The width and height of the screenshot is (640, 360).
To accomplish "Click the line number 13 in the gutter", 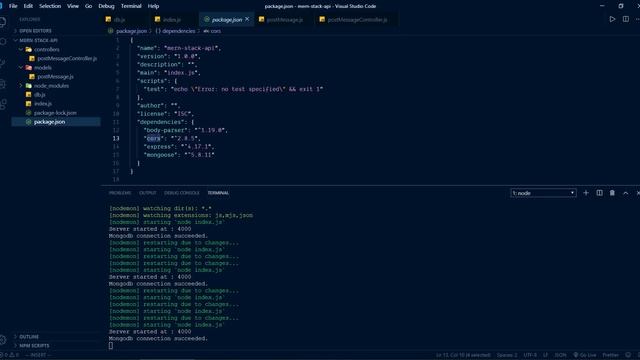I will pos(116,138).
